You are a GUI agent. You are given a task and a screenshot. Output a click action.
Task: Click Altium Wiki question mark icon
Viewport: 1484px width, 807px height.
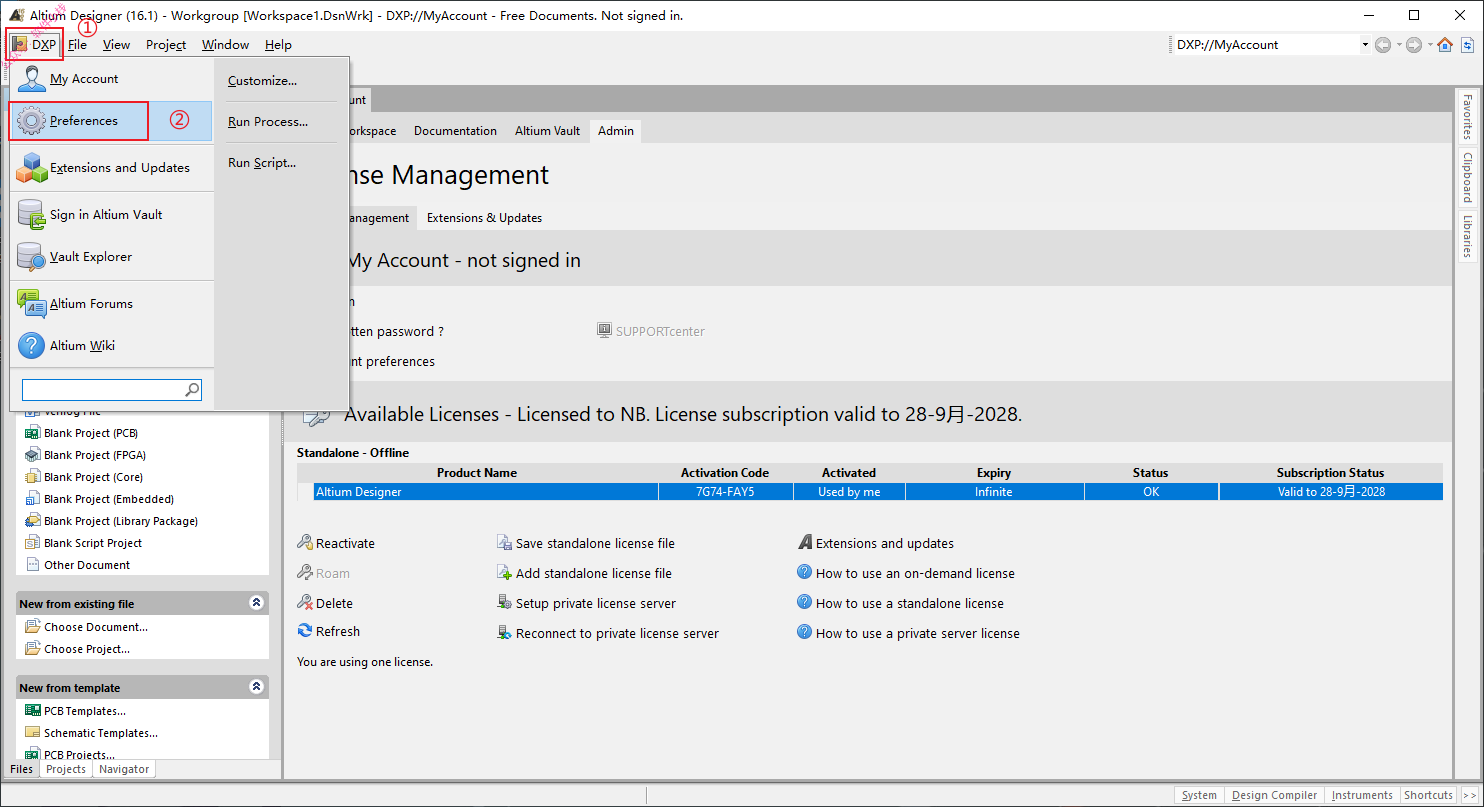click(31, 346)
